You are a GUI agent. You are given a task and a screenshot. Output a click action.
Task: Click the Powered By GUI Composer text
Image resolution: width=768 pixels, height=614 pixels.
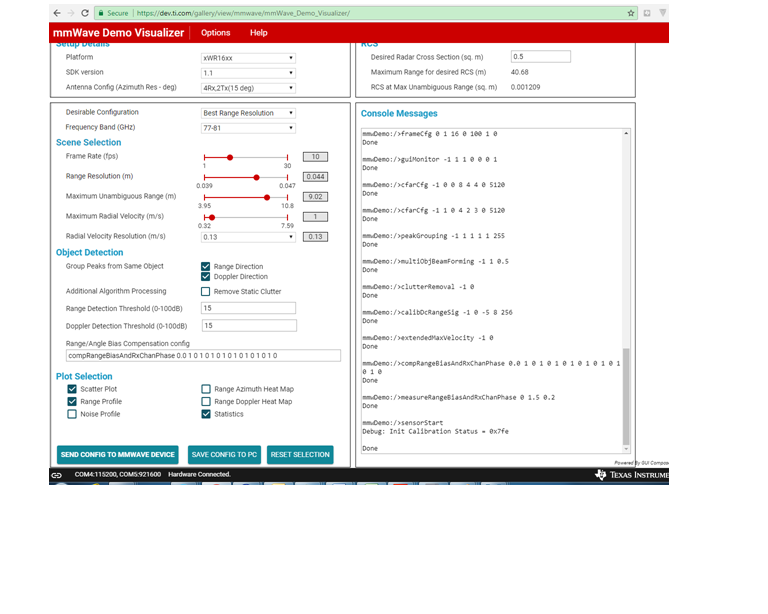tap(642, 463)
